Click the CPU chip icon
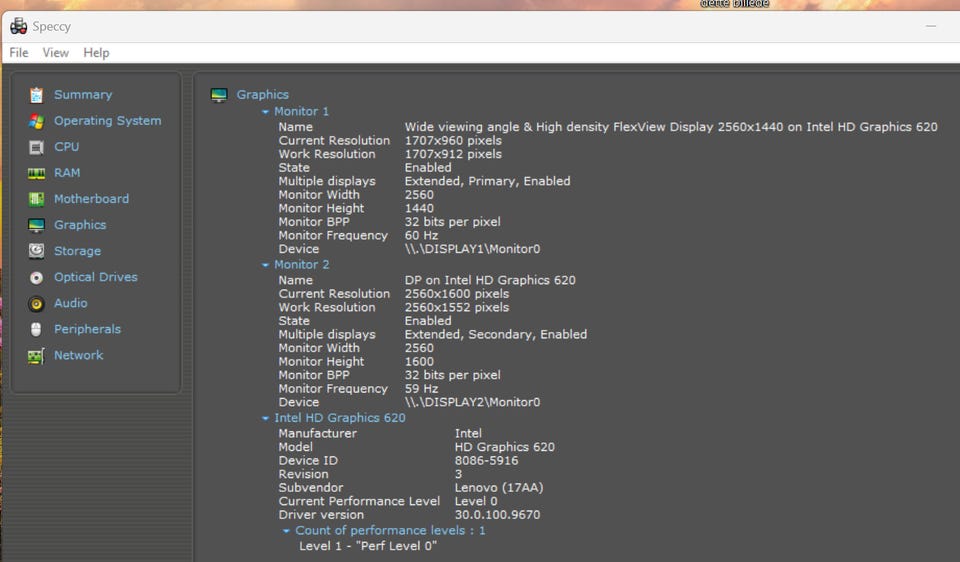The width and height of the screenshot is (960, 562). coord(36,148)
